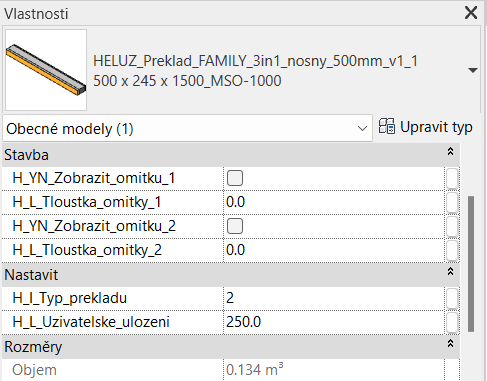
Task: Enable the H_YN_Zobrazit_omitku_2 checkbox
Action: pyautogui.click(x=235, y=226)
